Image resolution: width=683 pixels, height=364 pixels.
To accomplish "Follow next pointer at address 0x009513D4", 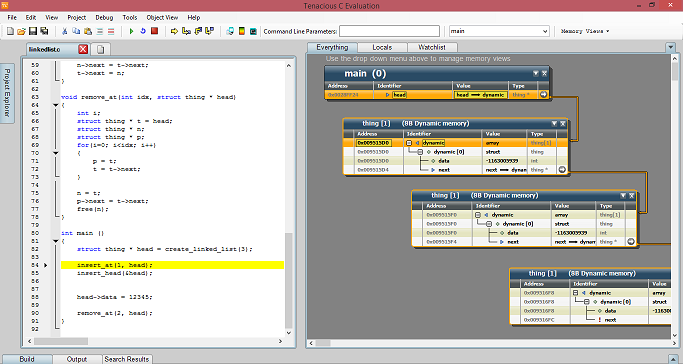I will tap(562, 170).
